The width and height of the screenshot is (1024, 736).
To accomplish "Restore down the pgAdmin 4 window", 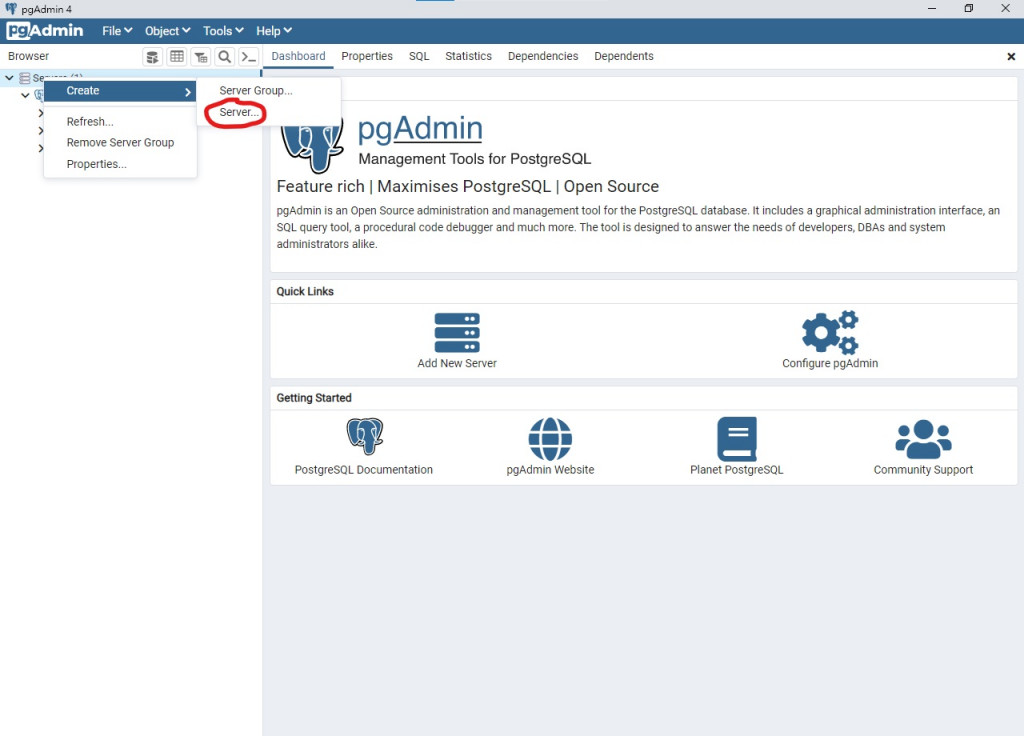I will pos(968,8).
